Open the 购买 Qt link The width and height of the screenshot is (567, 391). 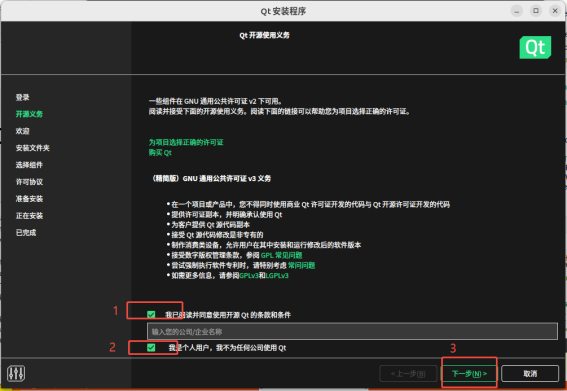pos(160,153)
